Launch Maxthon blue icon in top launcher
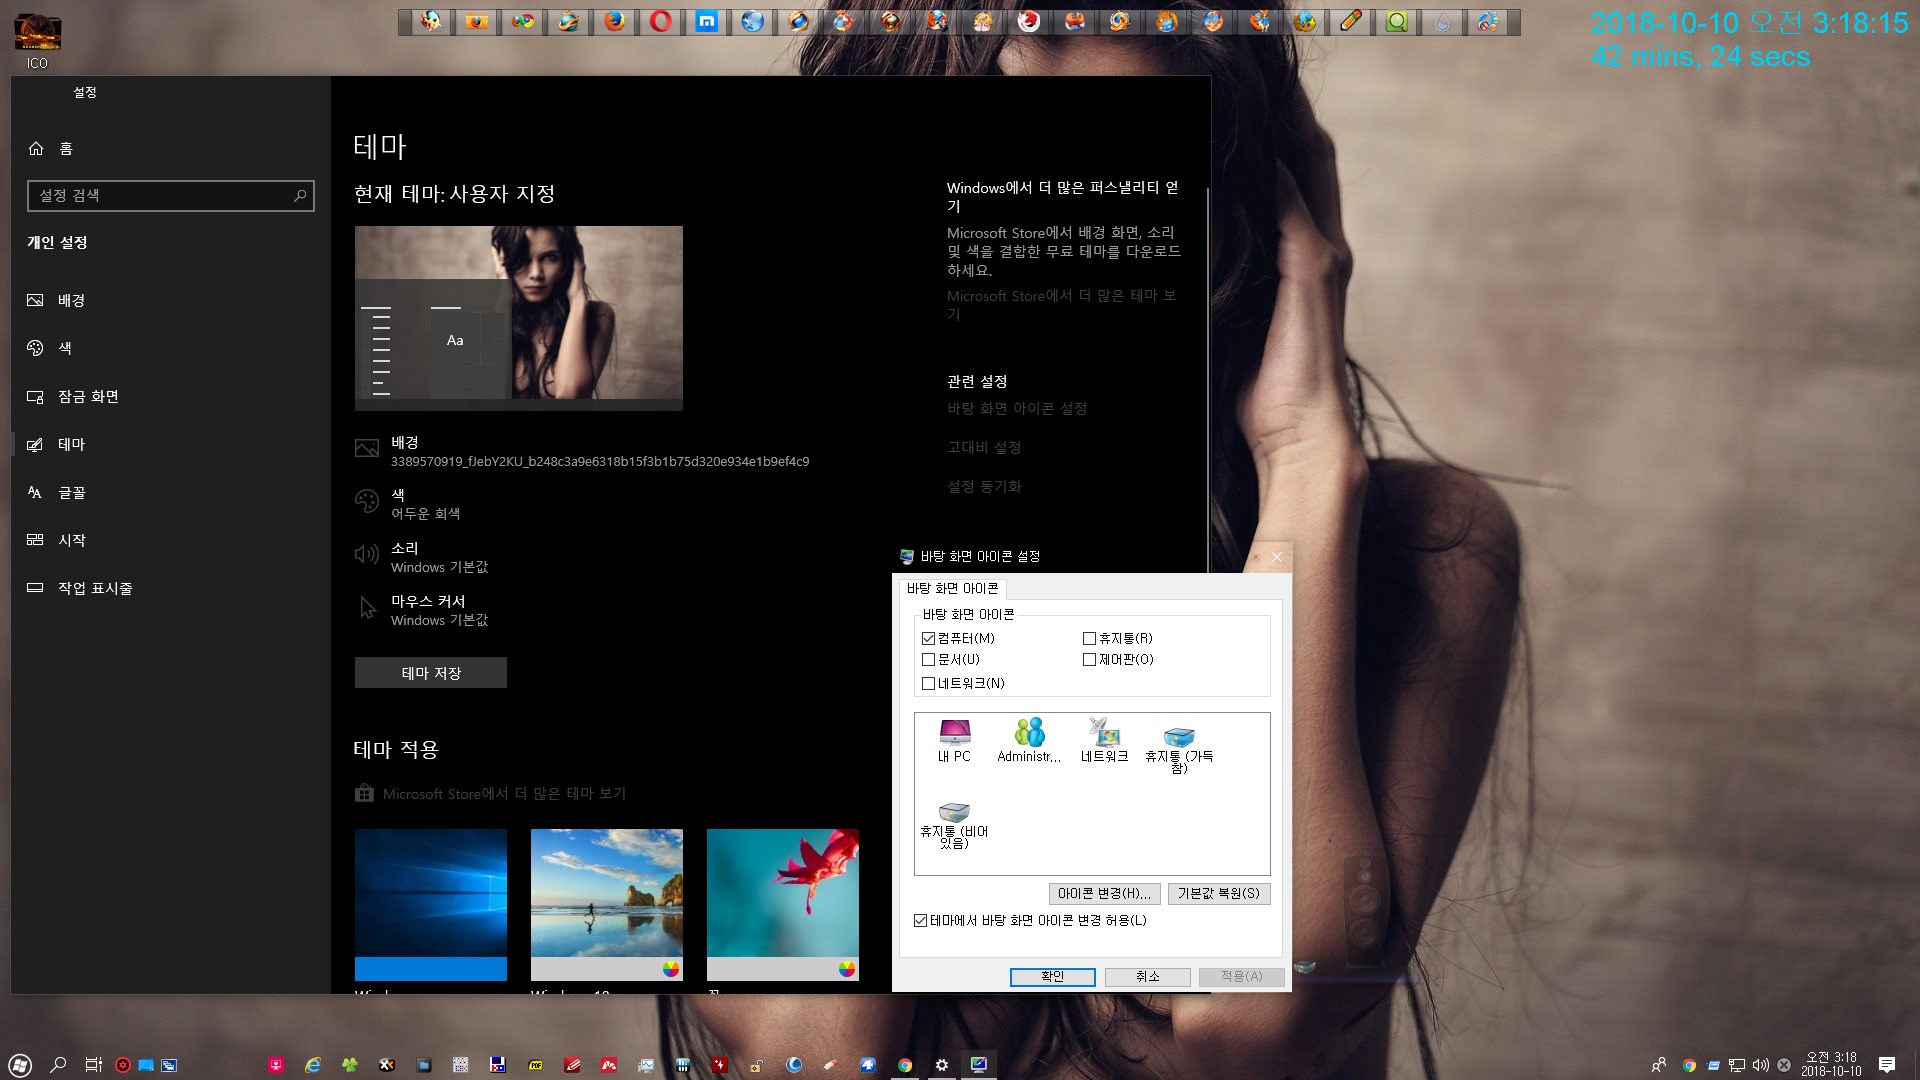This screenshot has width=1920, height=1080. click(707, 22)
